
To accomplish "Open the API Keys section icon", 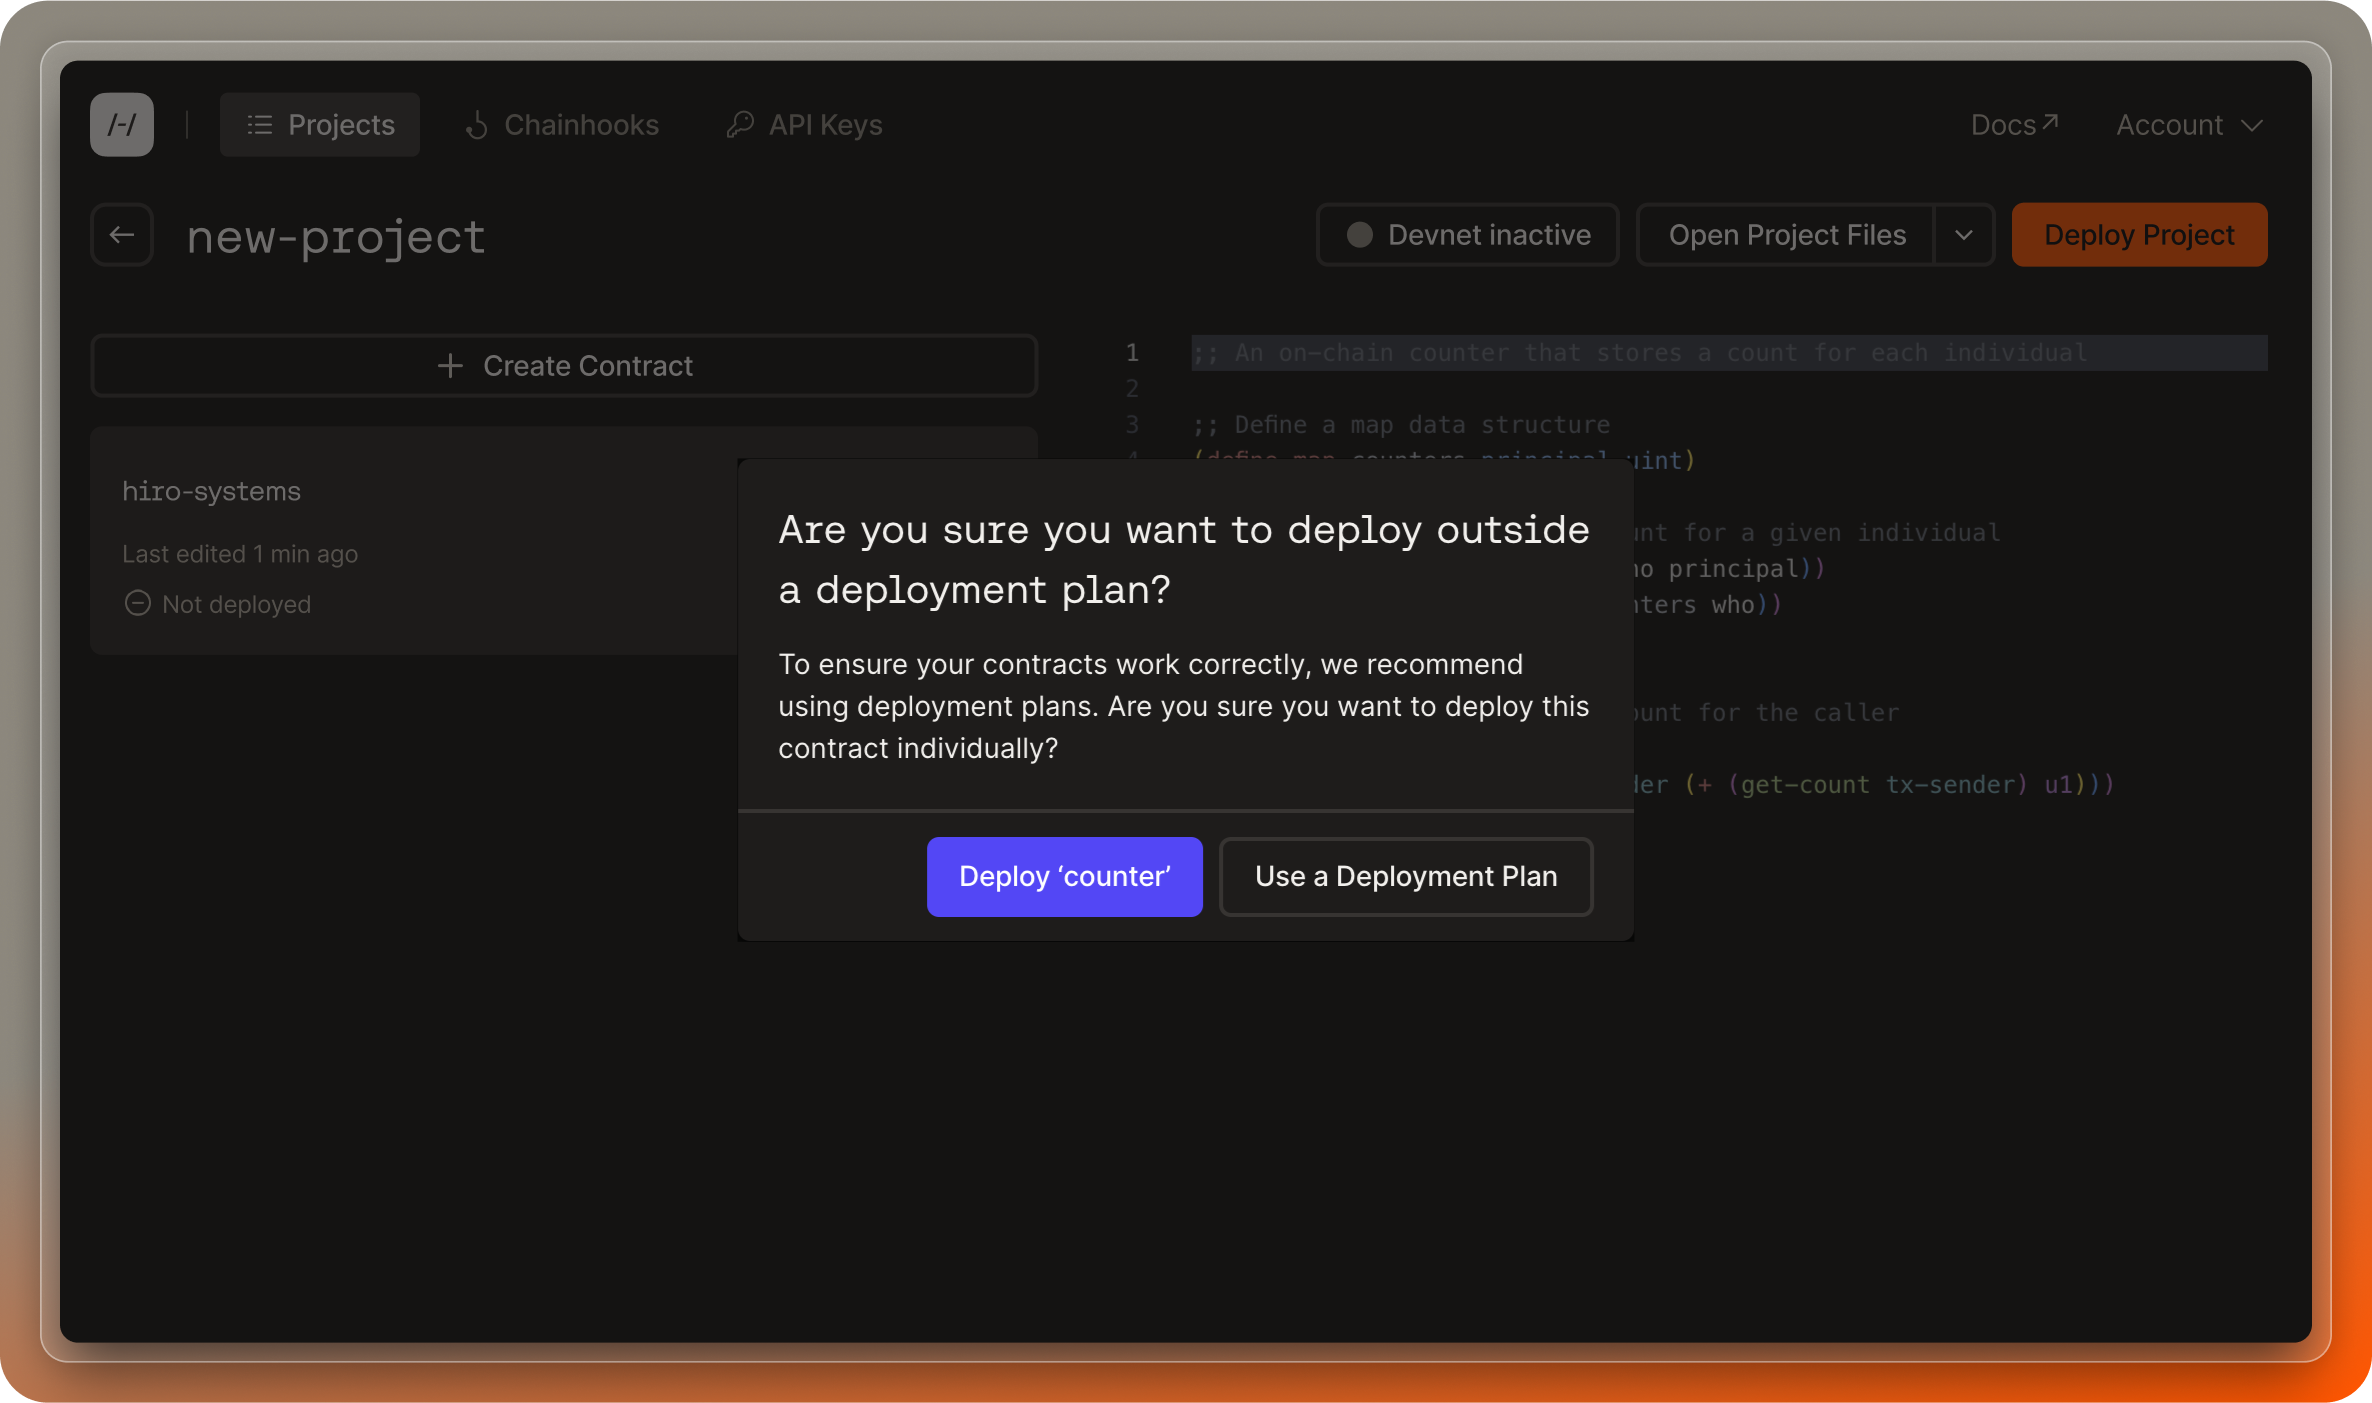I will [x=739, y=124].
